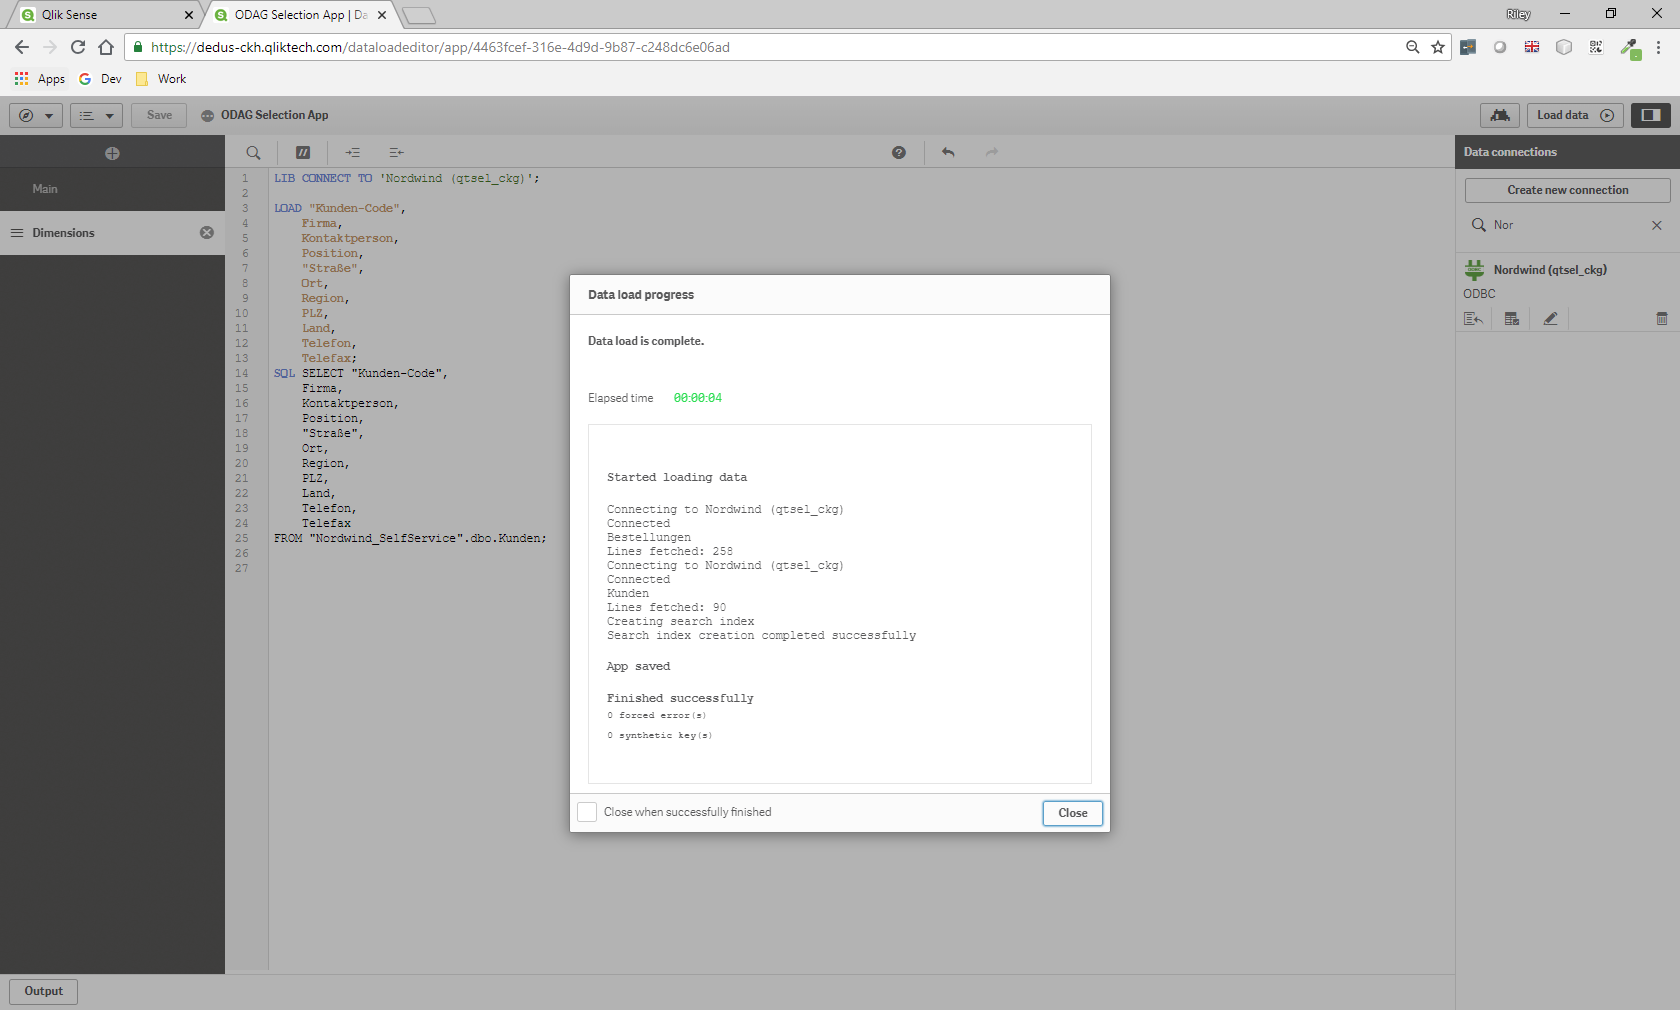Viewport: 1680px width, 1010px height.
Task: Open the Chrome three-dot menu
Action: pyautogui.click(x=1658, y=47)
